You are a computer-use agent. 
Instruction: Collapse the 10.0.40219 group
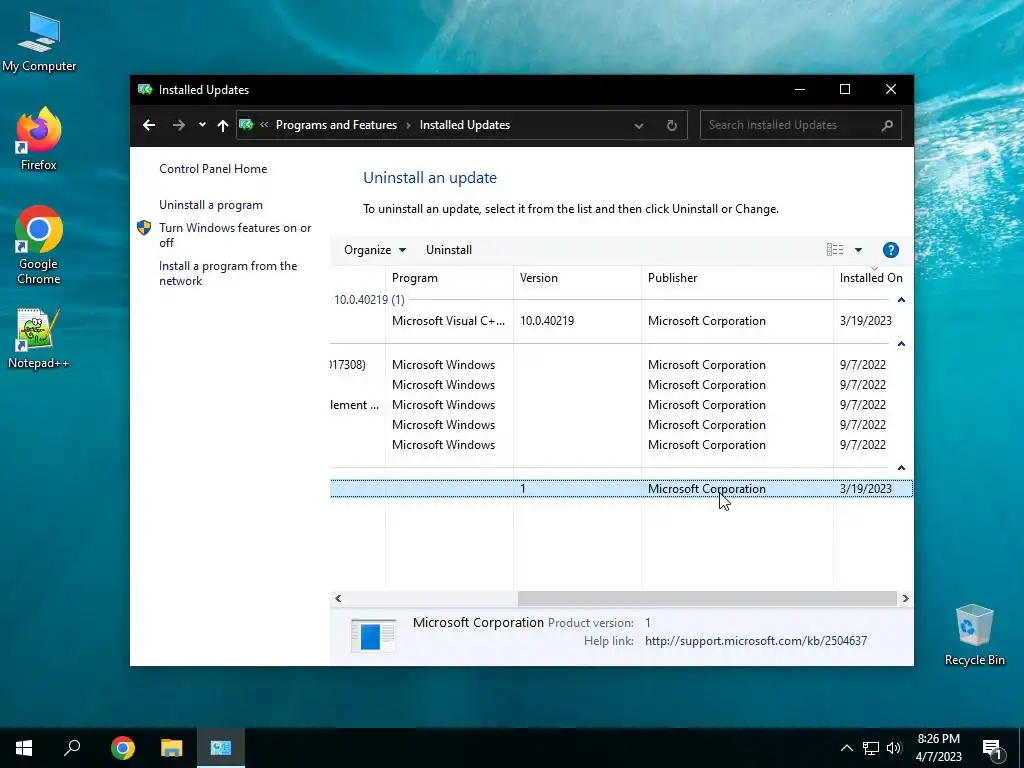pos(901,300)
